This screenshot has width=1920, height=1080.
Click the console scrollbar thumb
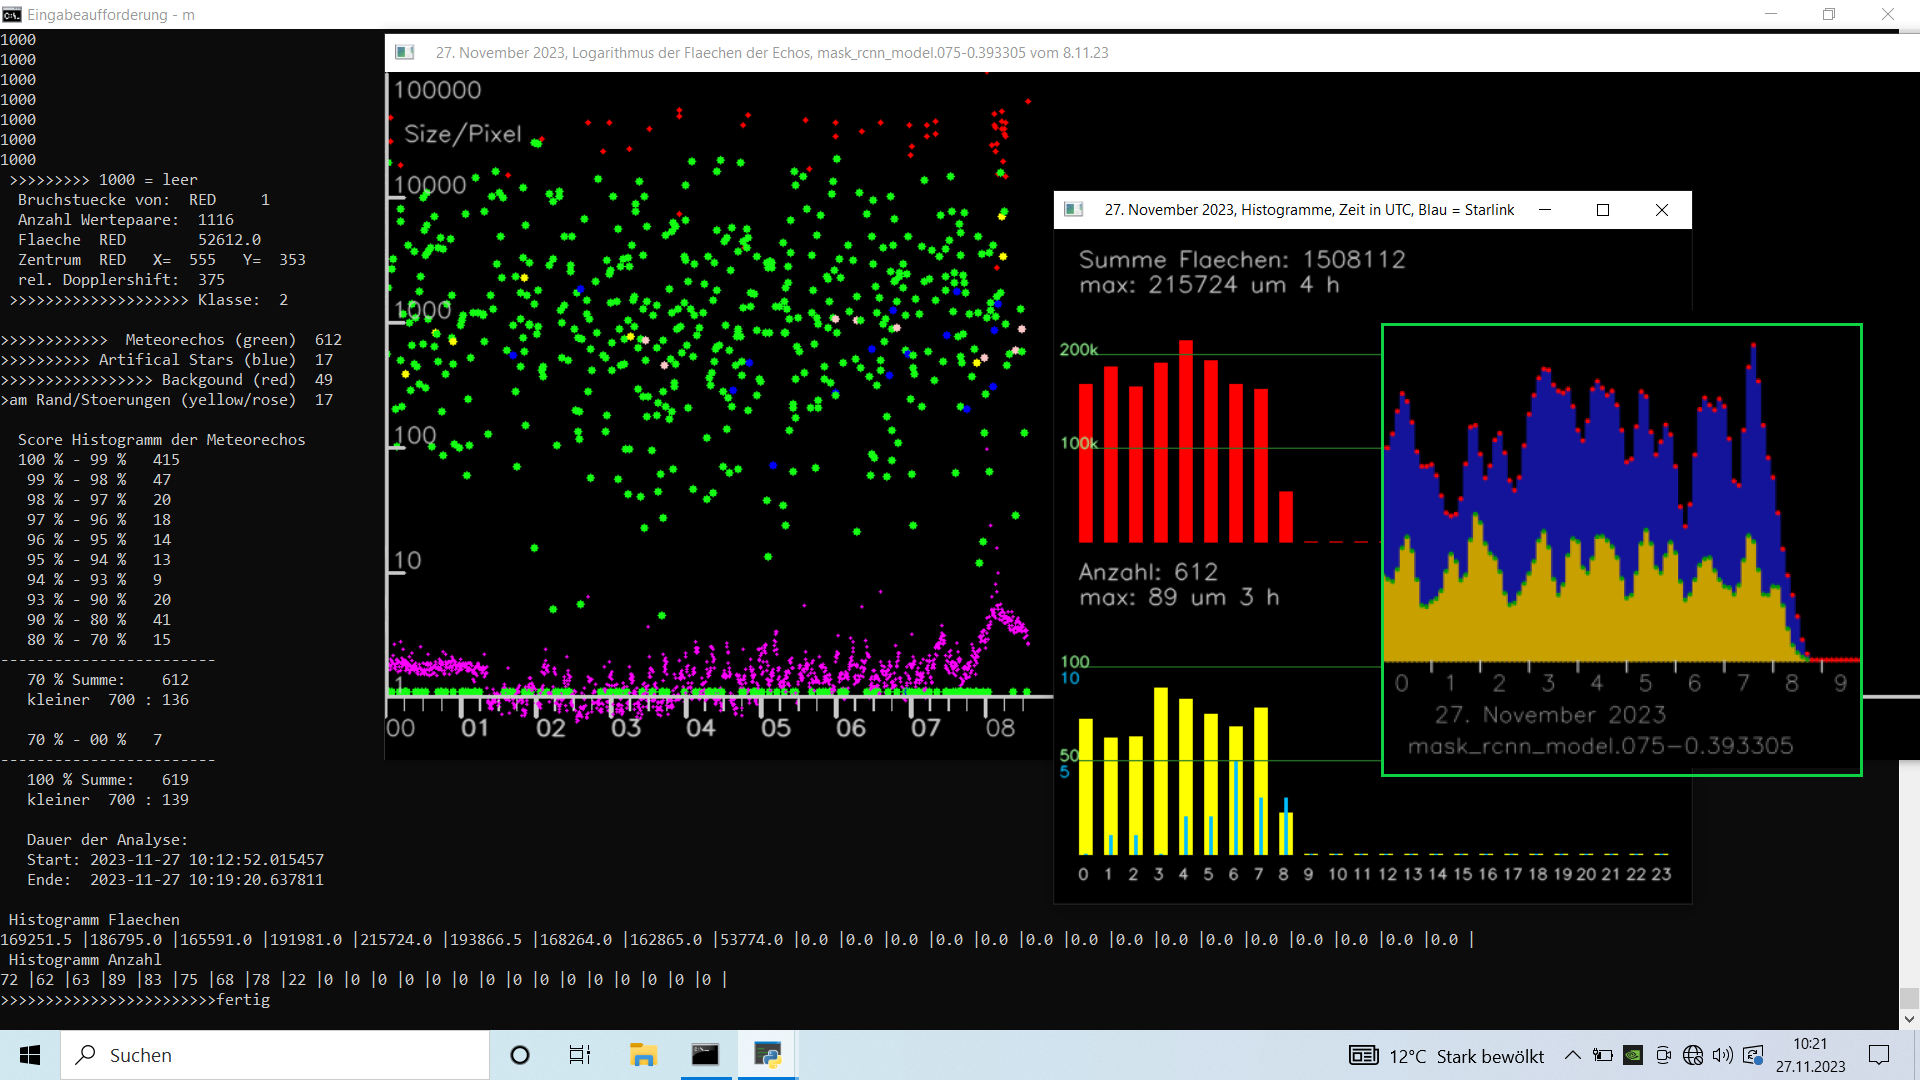(1909, 998)
